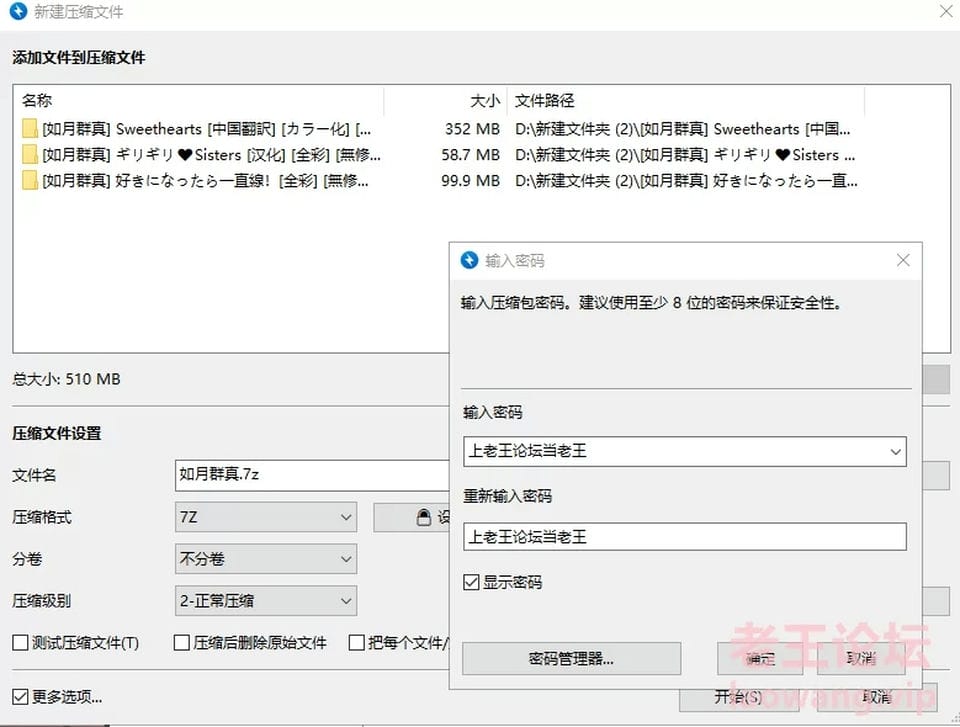The image size is (960, 727).
Task: Close the 输入密码 dialog
Action: point(903,260)
